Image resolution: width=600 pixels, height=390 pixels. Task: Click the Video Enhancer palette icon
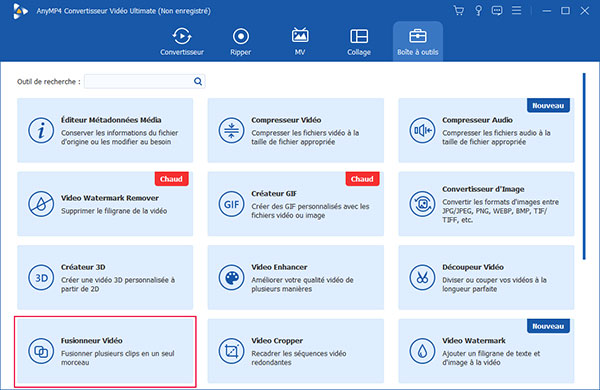coord(231,277)
